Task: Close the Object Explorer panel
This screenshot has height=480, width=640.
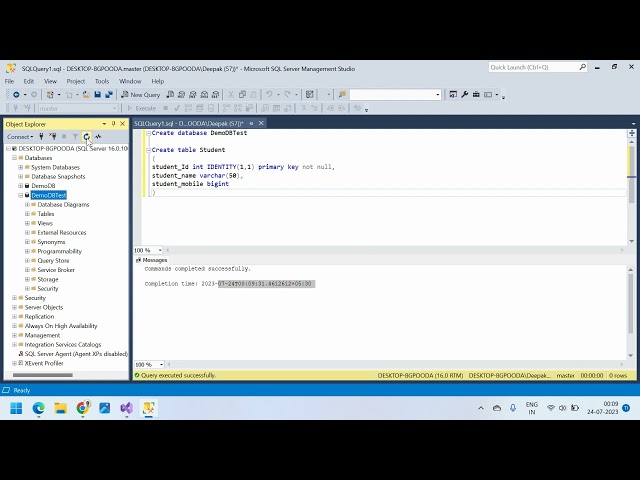Action: click(x=122, y=124)
